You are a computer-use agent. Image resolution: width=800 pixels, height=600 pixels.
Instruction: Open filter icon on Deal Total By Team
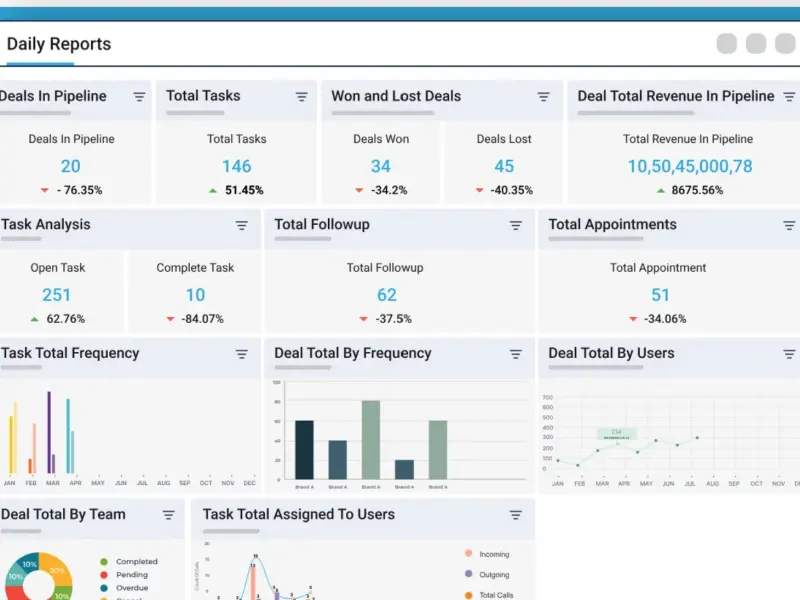tap(168, 515)
